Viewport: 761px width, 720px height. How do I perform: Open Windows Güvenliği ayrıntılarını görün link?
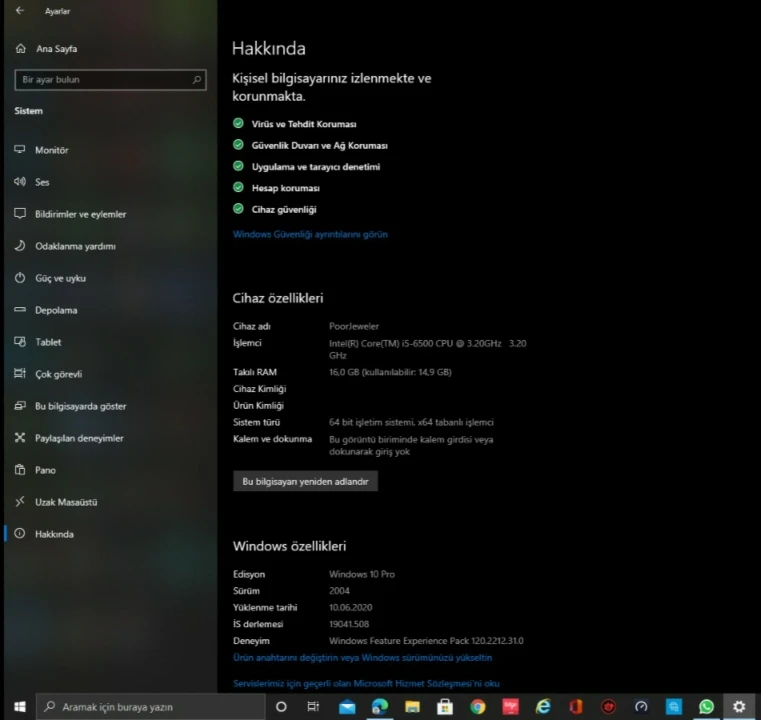(310, 234)
